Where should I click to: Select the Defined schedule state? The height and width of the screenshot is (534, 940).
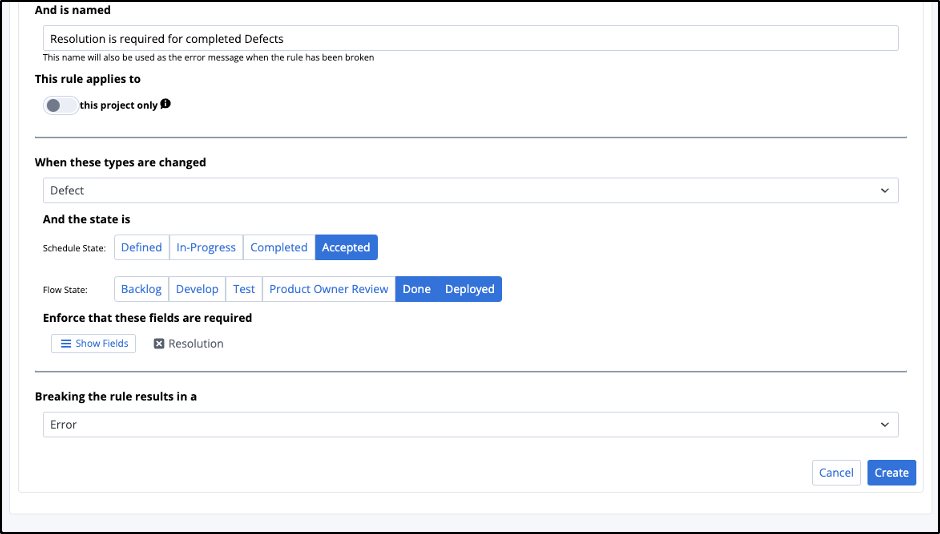(x=141, y=248)
